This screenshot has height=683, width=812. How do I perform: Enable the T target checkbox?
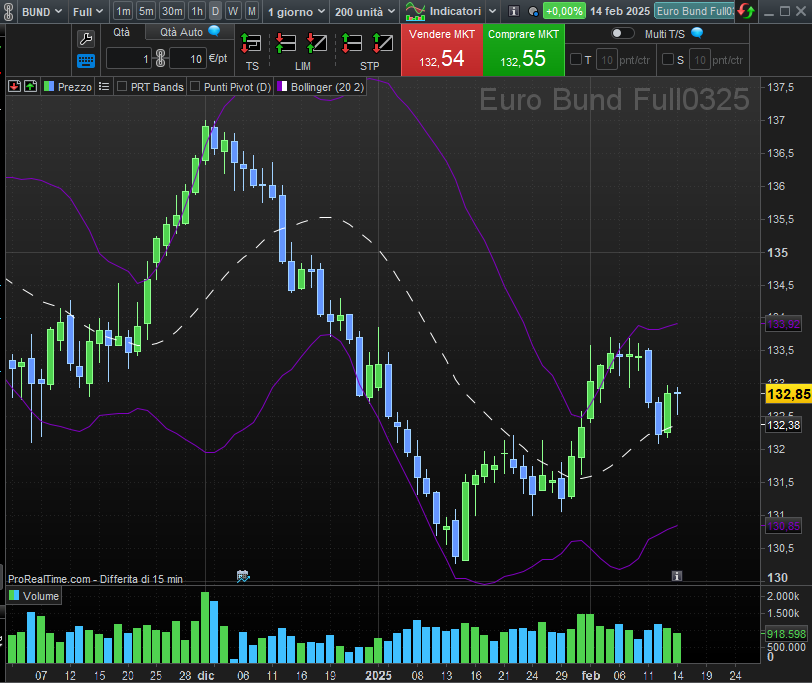pos(576,60)
